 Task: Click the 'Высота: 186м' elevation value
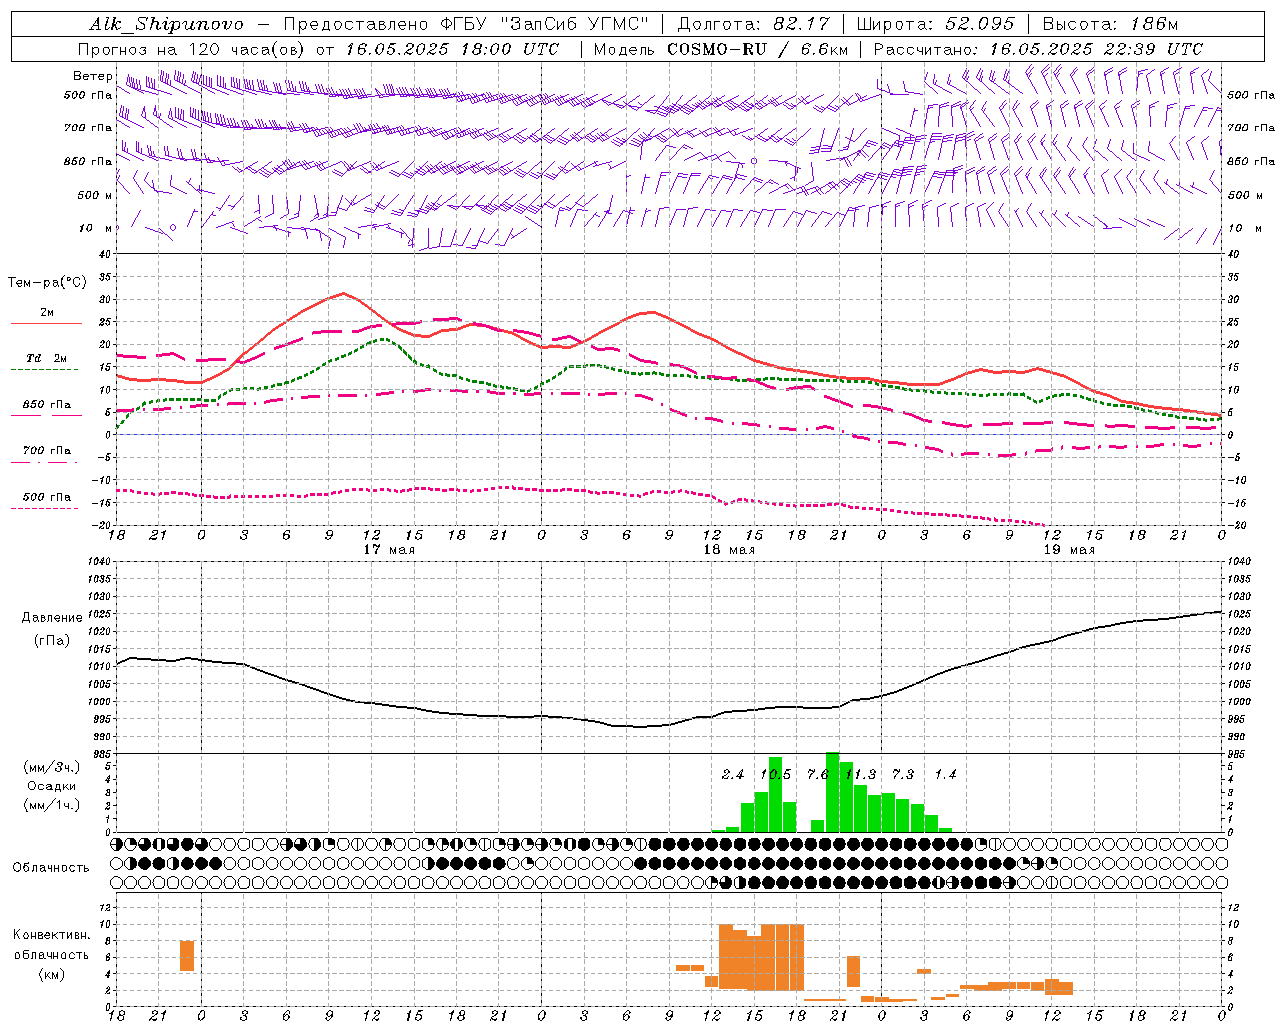[1110, 24]
